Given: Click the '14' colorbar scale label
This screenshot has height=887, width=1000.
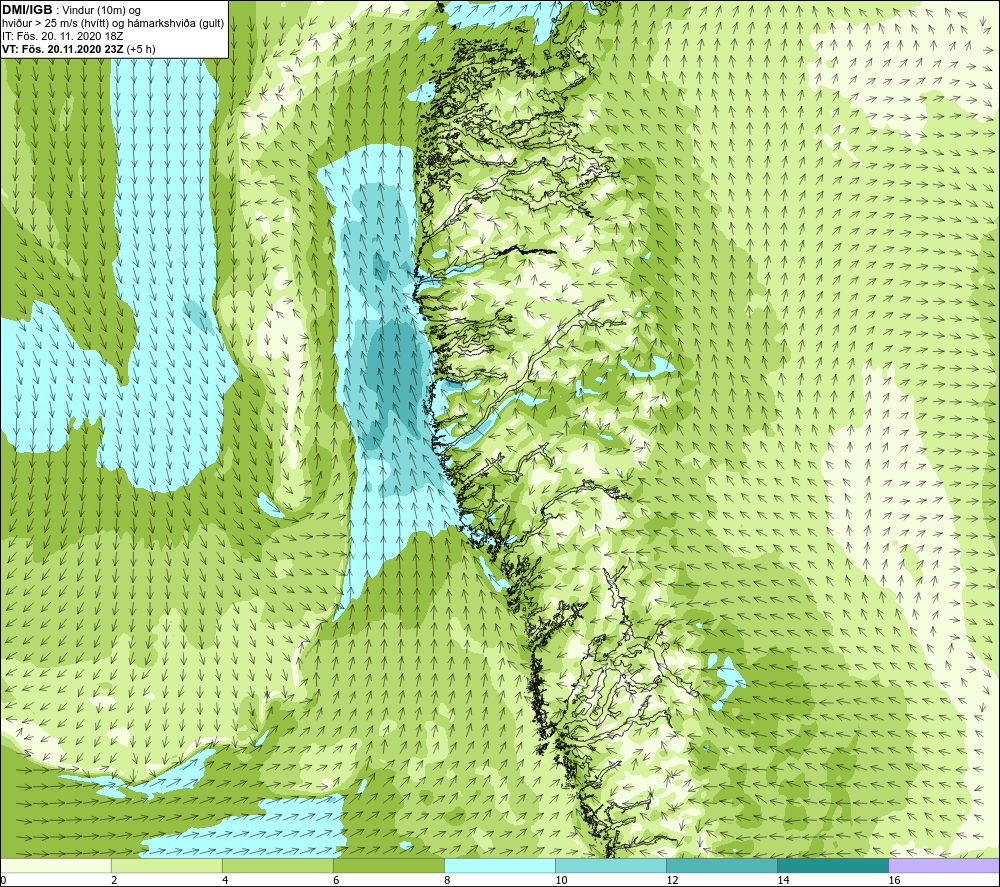Looking at the screenshot, I should point(783,881).
